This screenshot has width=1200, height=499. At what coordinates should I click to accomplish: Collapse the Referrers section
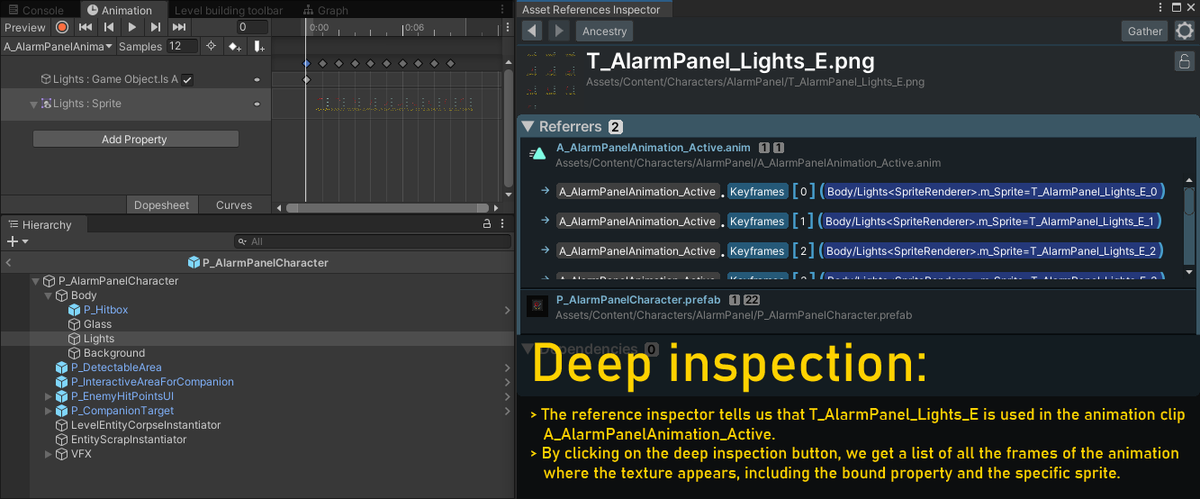[x=528, y=127]
